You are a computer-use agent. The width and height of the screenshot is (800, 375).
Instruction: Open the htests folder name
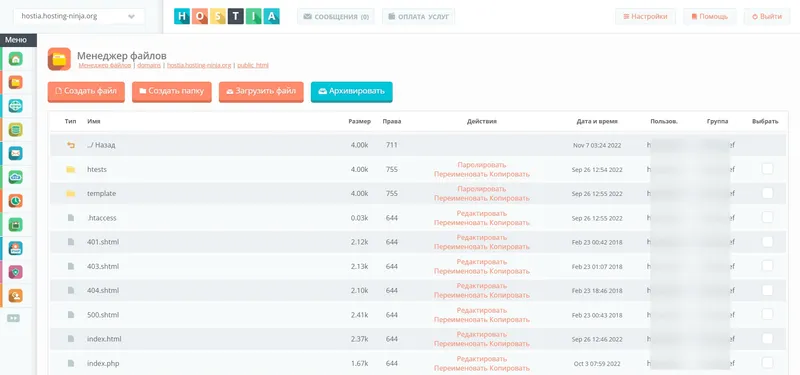[x=97, y=169]
